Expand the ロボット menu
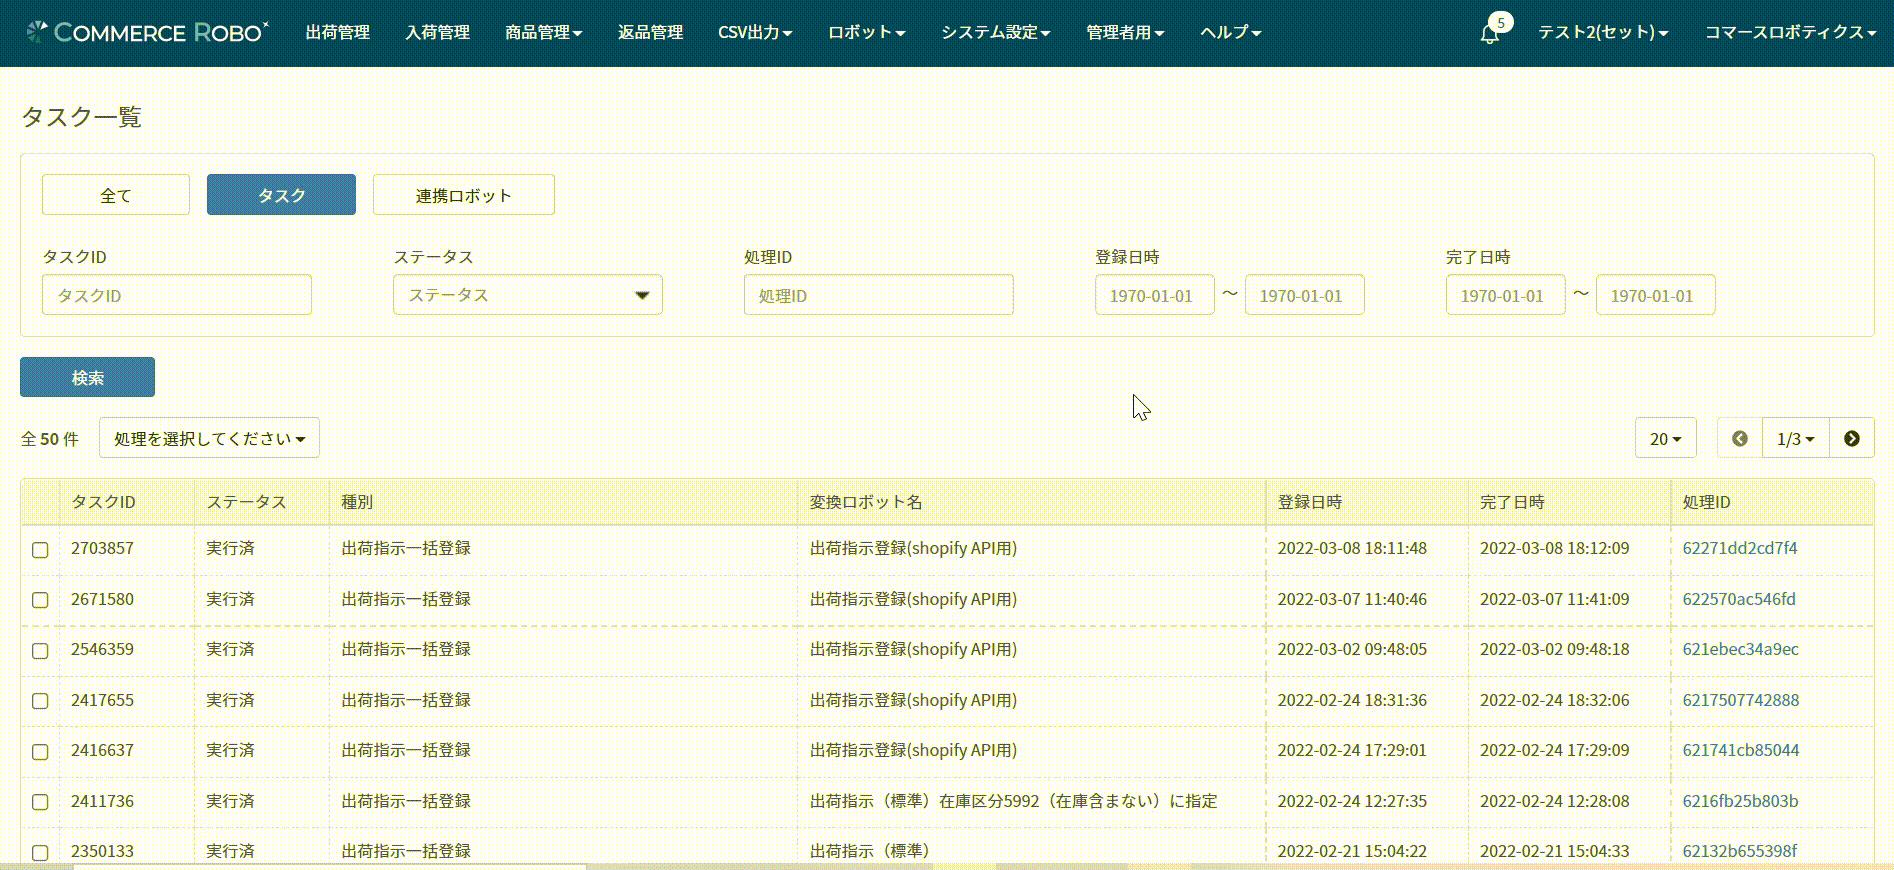Screen dimensions: 1894x870 click(866, 32)
